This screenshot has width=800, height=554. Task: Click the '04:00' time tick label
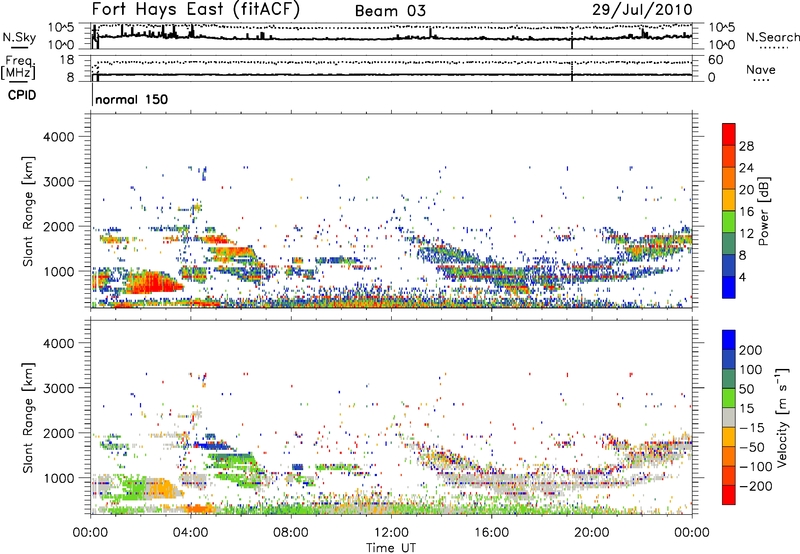tap(190, 533)
